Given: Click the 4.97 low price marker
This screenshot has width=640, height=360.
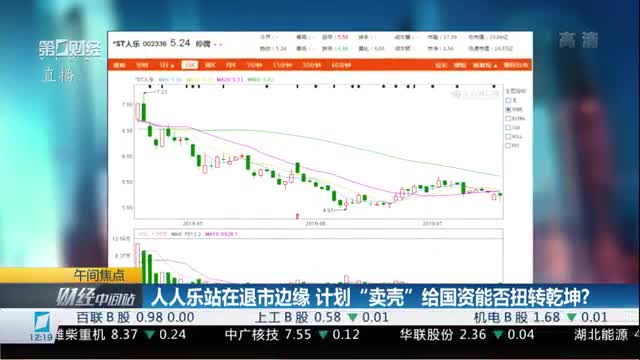Looking at the screenshot, I should coord(328,210).
